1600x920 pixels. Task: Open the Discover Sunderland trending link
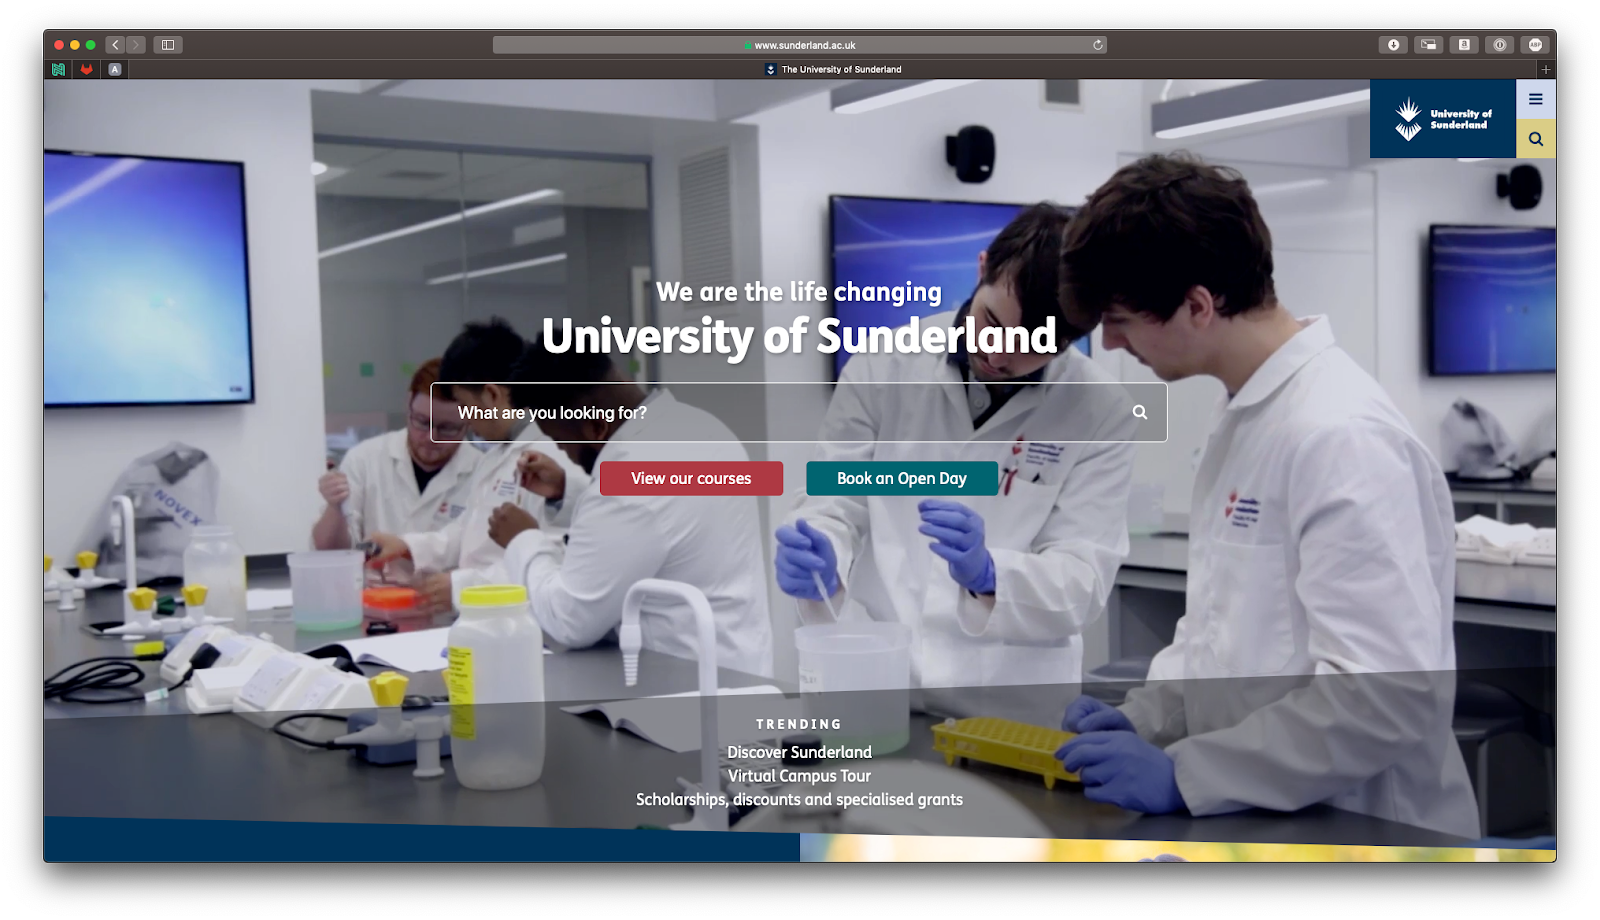pyautogui.click(x=799, y=752)
